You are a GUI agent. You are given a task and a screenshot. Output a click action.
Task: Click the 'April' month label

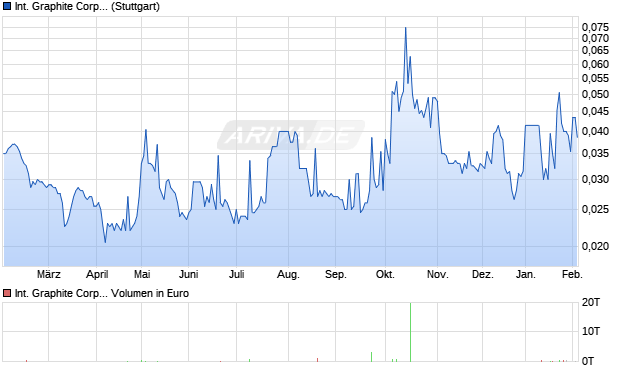pyautogui.click(x=97, y=274)
